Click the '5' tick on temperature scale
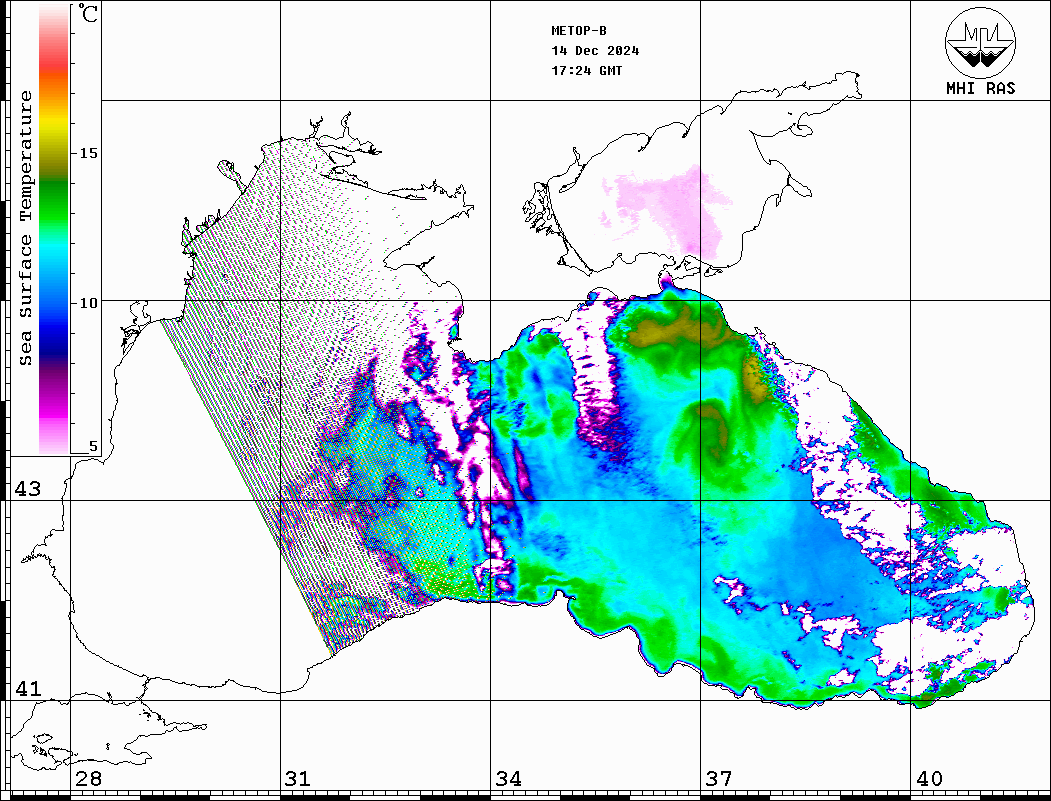Screen dimensions: 1051x801 (93, 446)
